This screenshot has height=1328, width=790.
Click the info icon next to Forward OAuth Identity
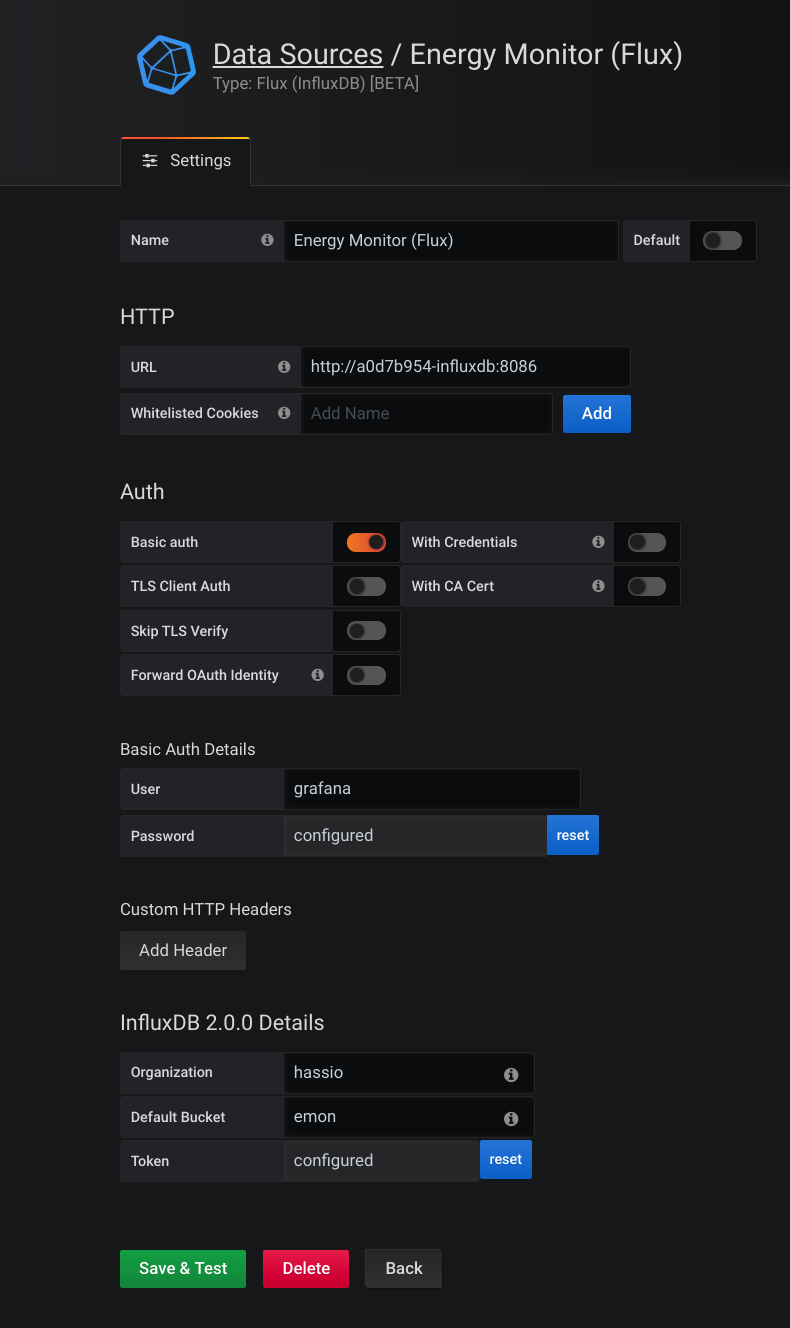[x=317, y=675]
